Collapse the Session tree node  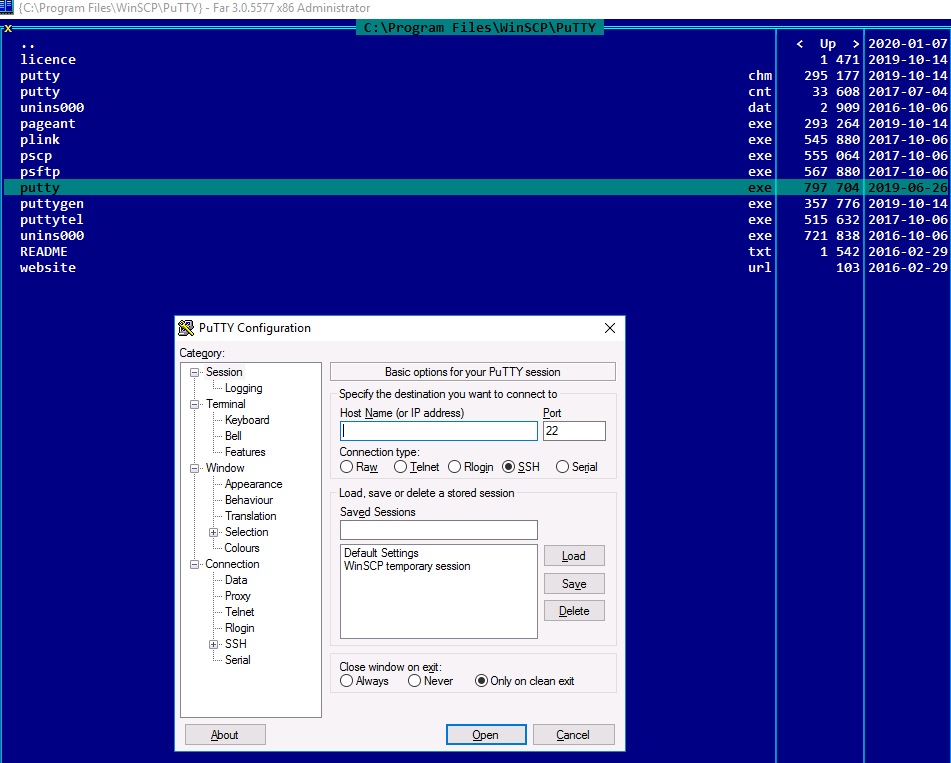194,372
